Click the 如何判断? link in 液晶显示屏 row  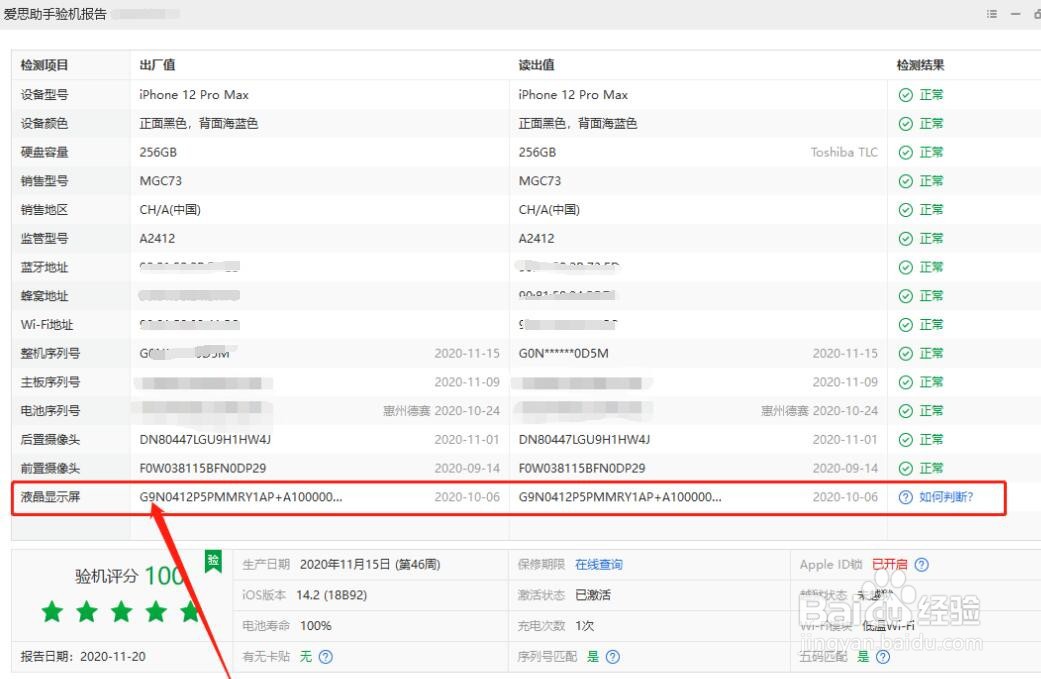point(946,497)
